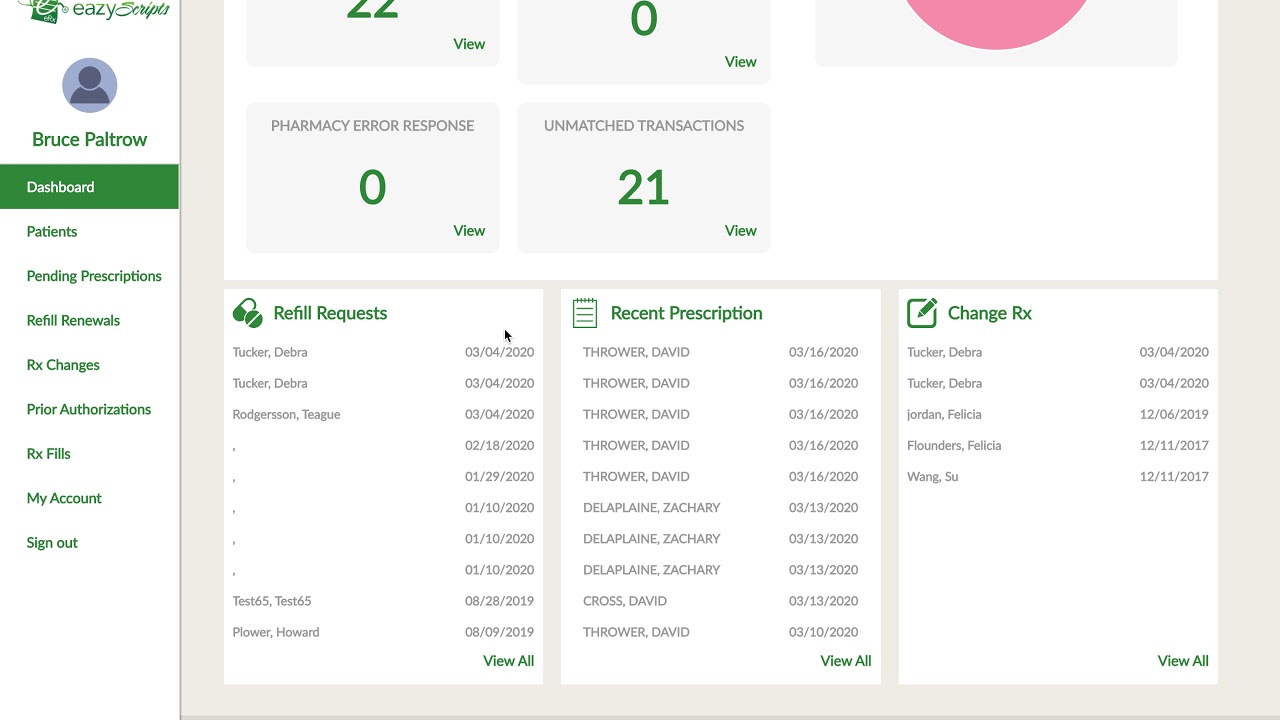Viewport: 1280px width, 720px height.
Task: Open My Account settings
Action: (64, 498)
